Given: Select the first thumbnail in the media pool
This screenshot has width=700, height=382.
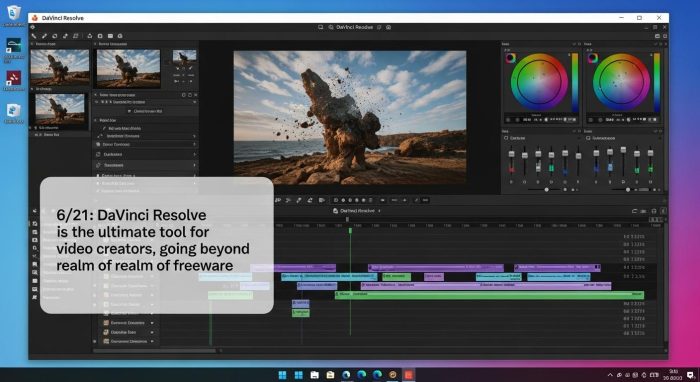Looking at the screenshot, I should pos(60,67).
